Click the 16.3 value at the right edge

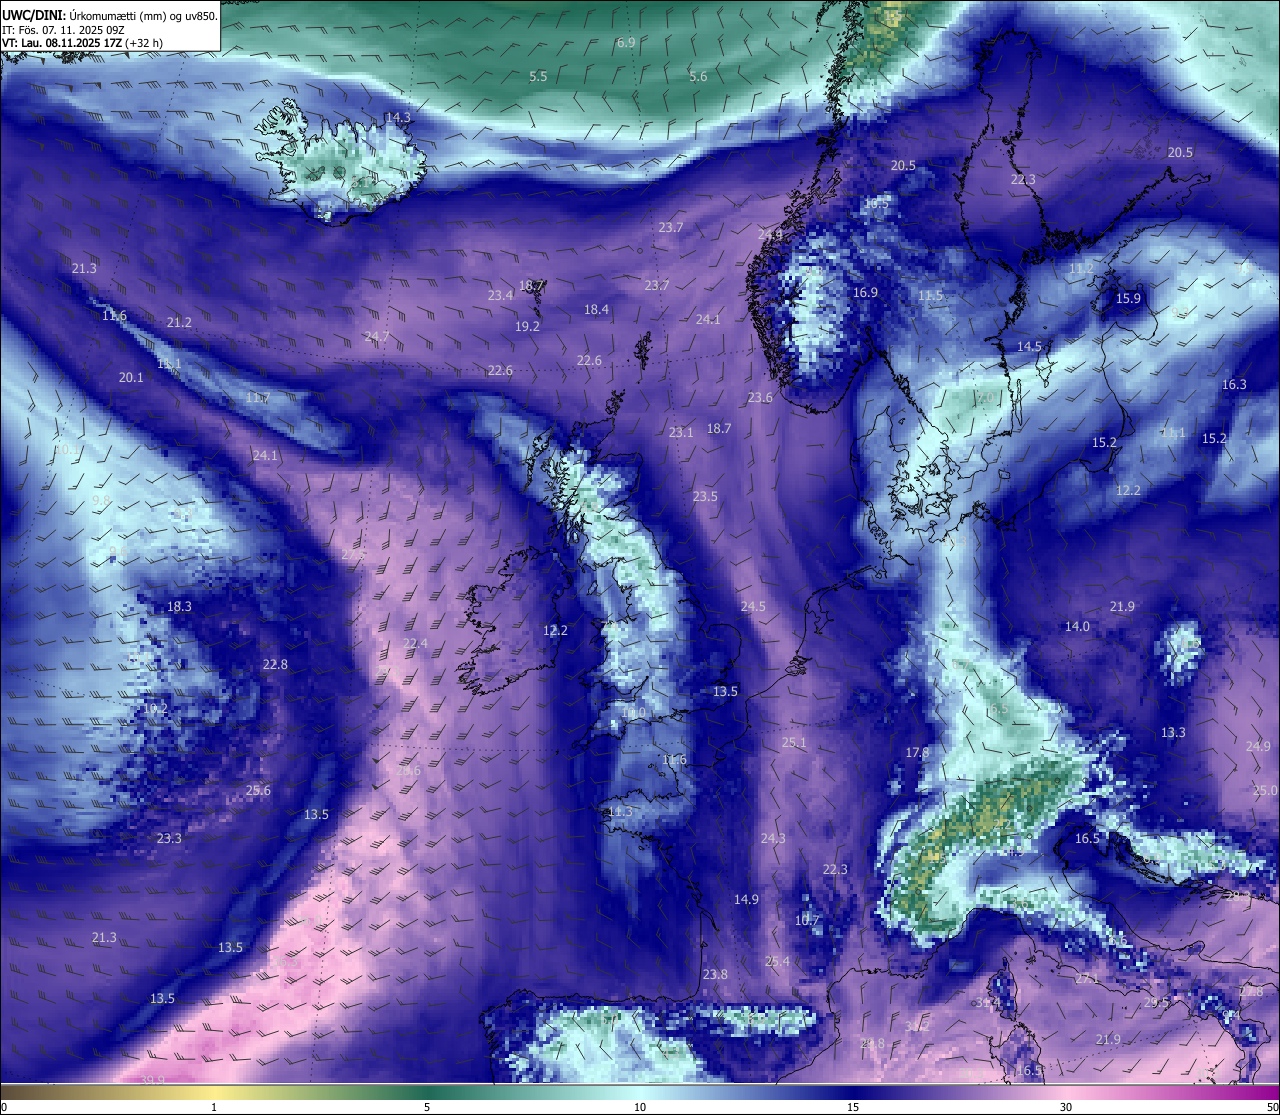[x=1234, y=385]
